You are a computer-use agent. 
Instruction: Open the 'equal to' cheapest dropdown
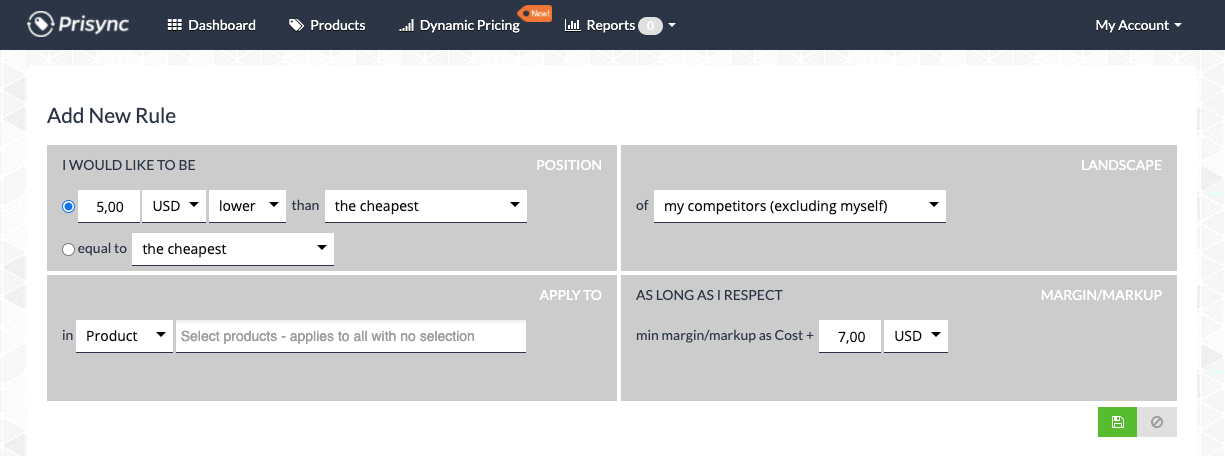(x=233, y=249)
